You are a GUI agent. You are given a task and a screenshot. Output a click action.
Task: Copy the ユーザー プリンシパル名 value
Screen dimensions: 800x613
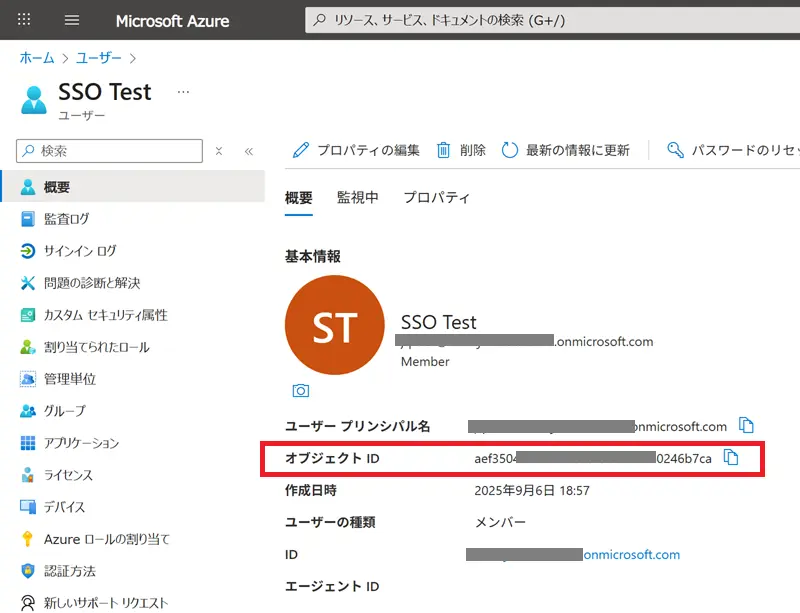(x=745, y=425)
